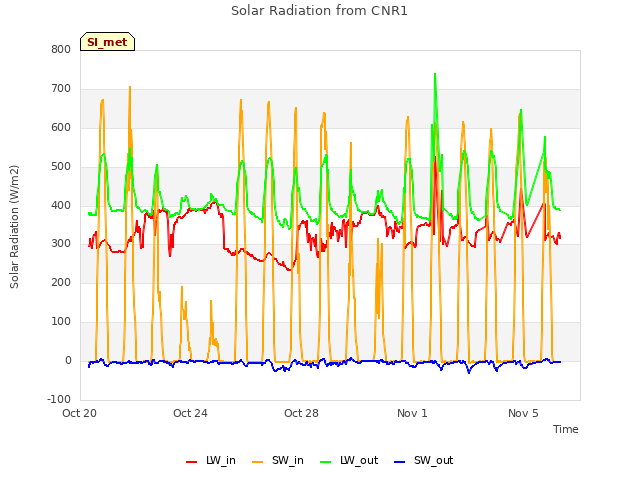Toggle the LW_out legend entry
Screen dimensions: 640x480
(349, 460)
